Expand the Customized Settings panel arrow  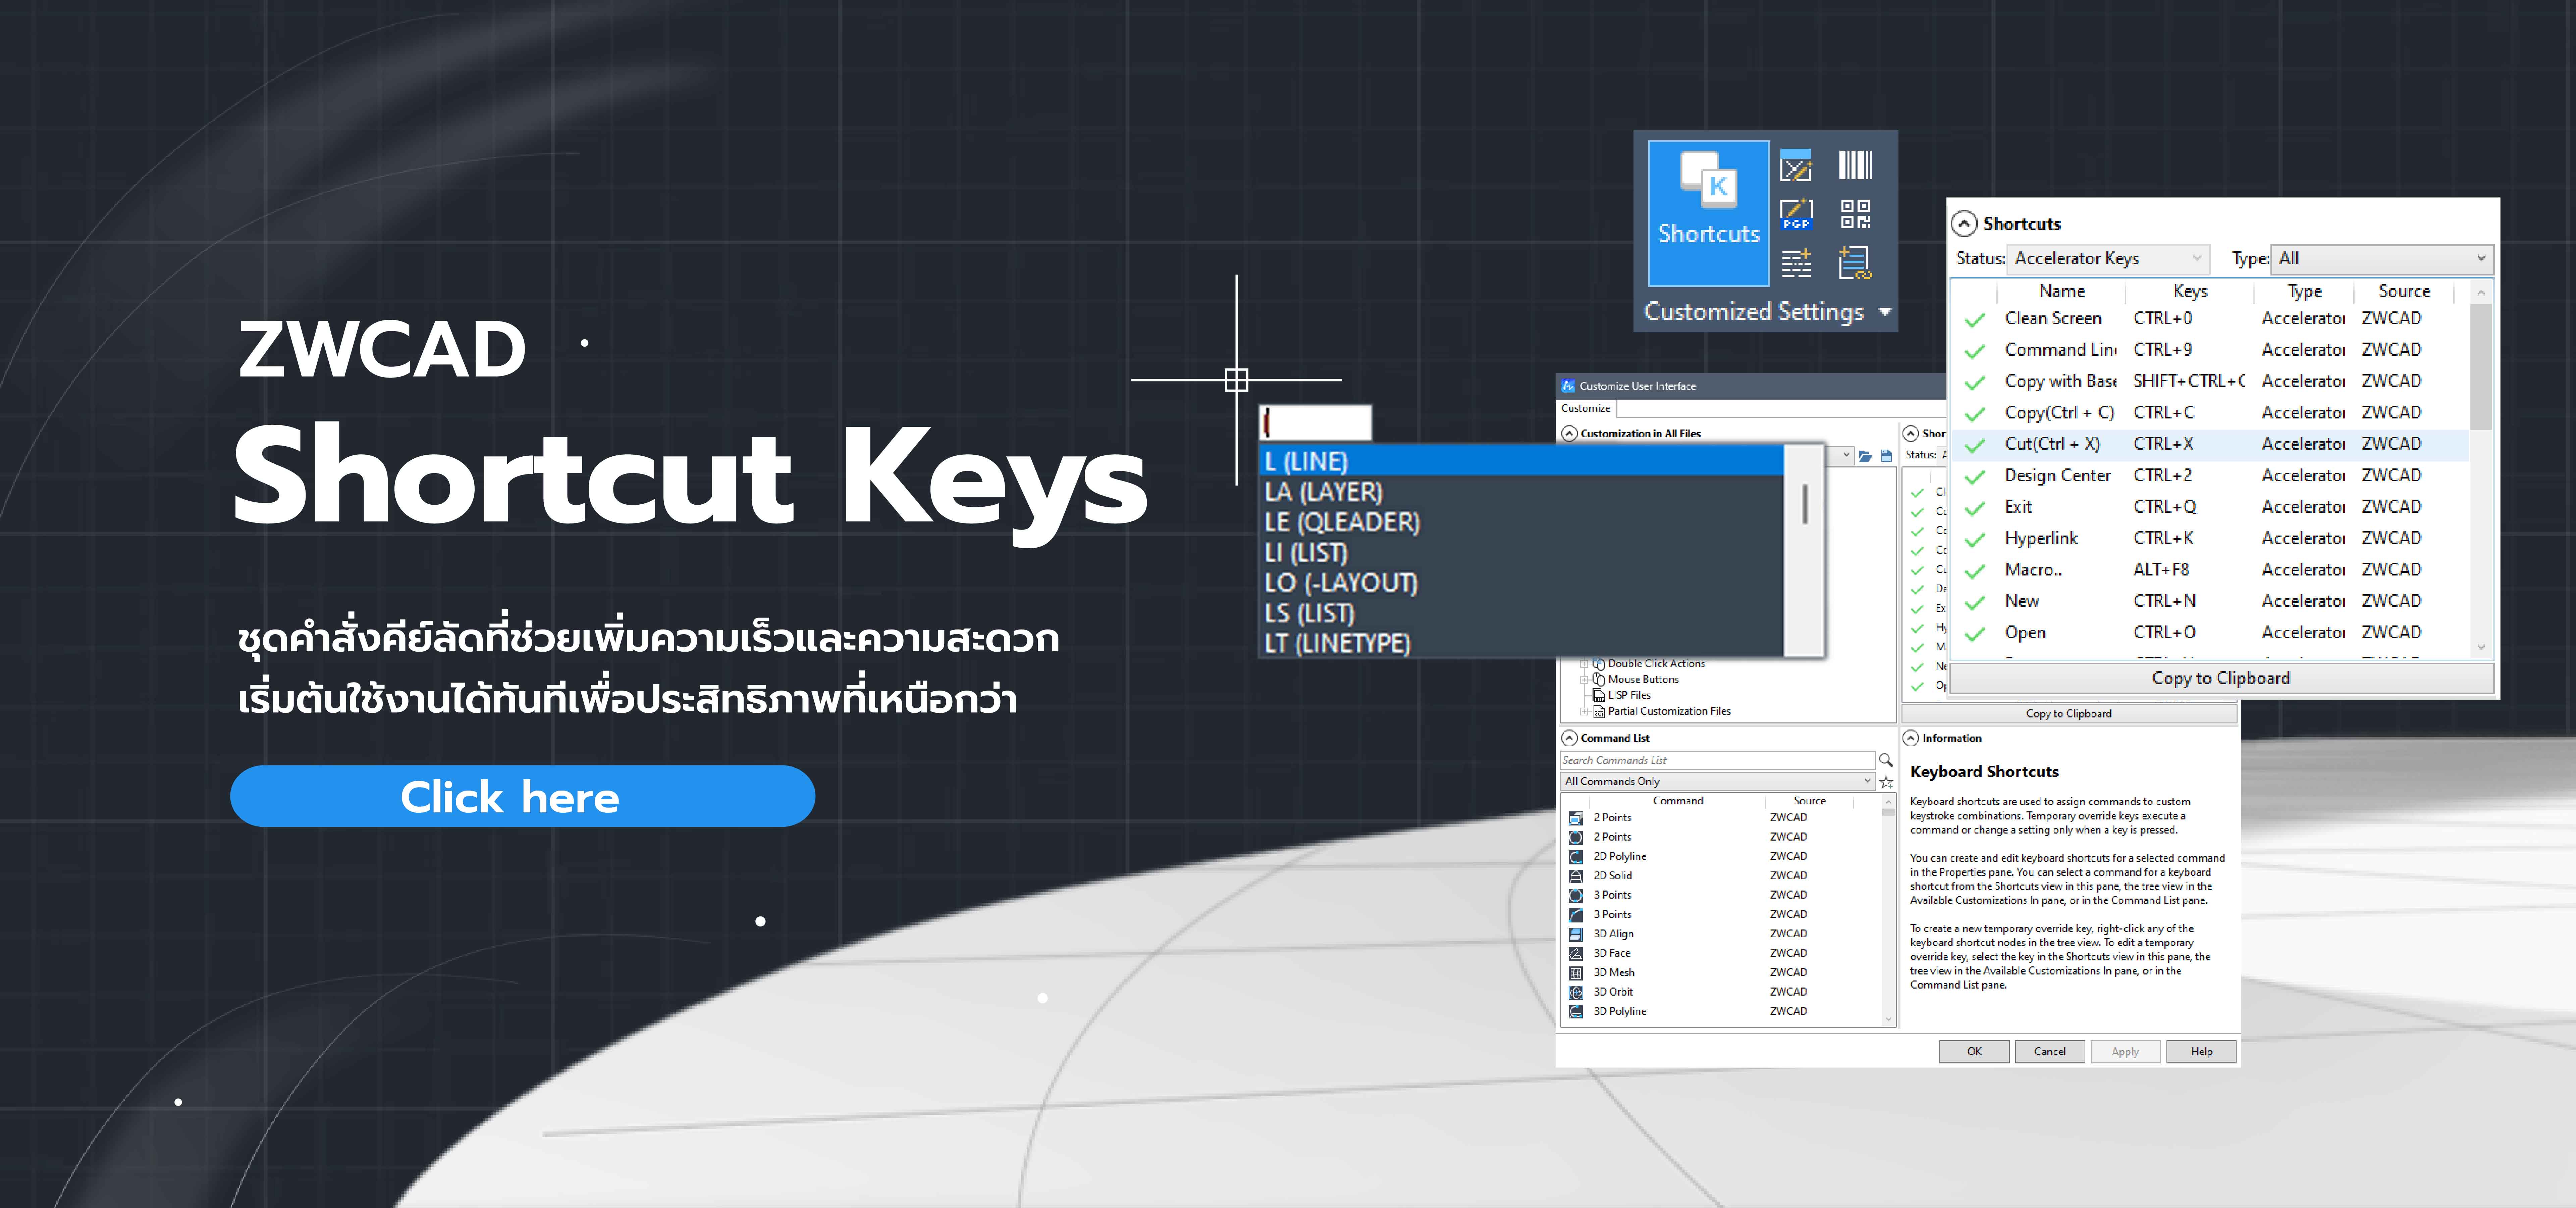[1885, 312]
